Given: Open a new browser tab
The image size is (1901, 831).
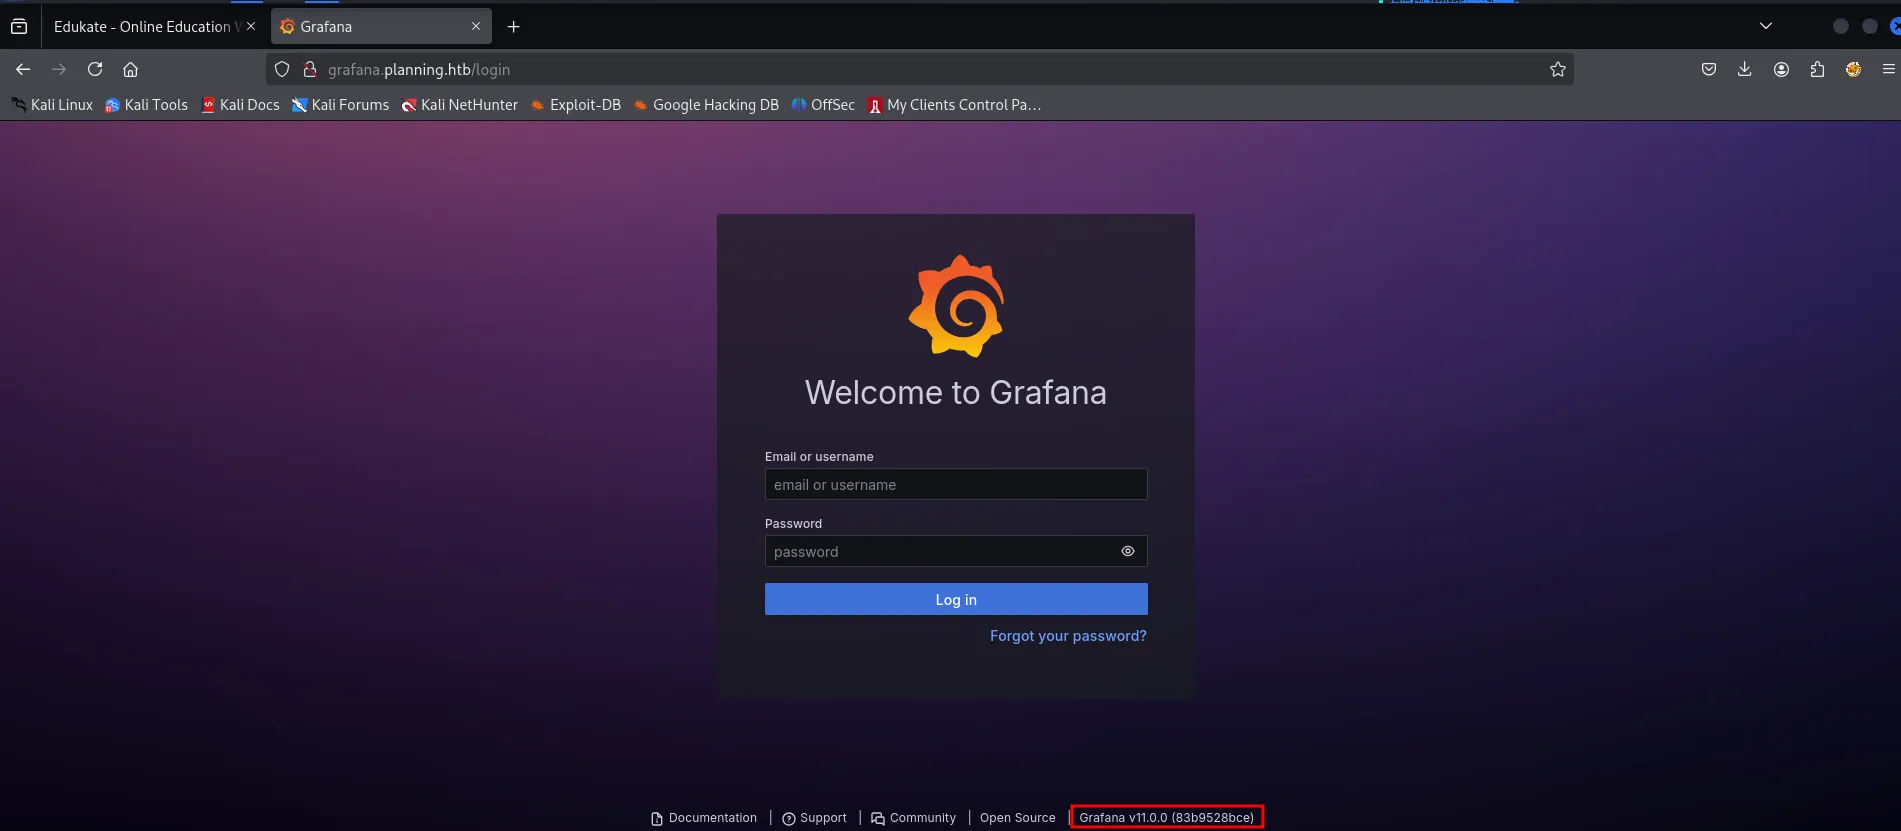Looking at the screenshot, I should (x=514, y=27).
